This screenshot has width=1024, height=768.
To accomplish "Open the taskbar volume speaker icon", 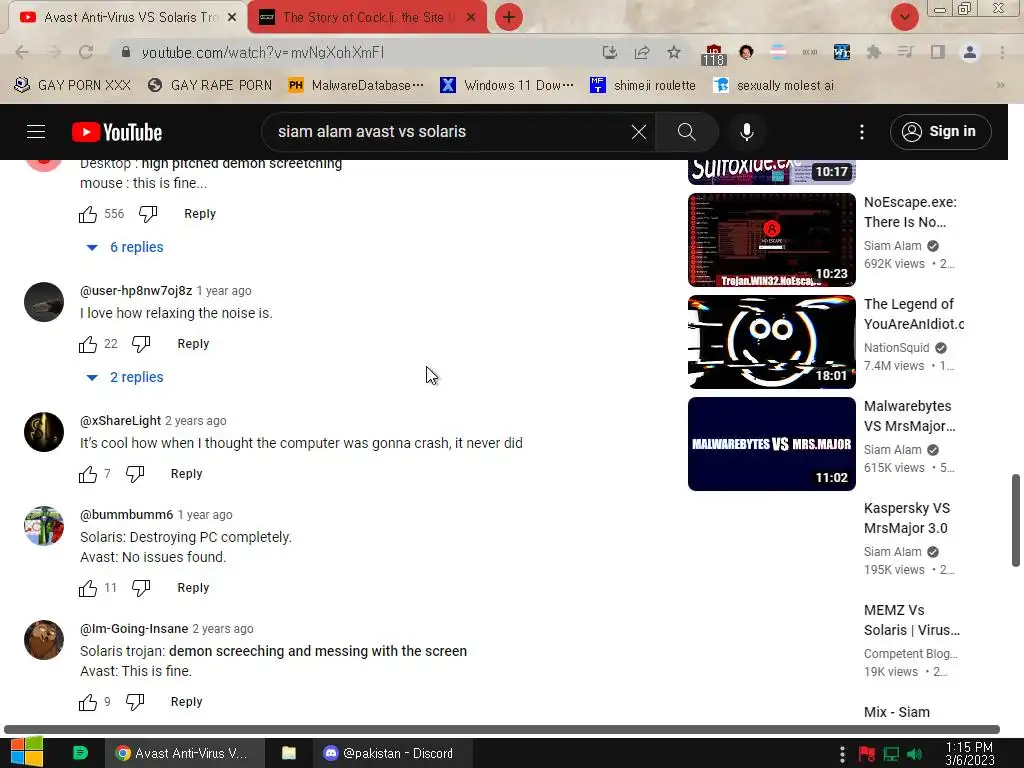I will [914, 754].
